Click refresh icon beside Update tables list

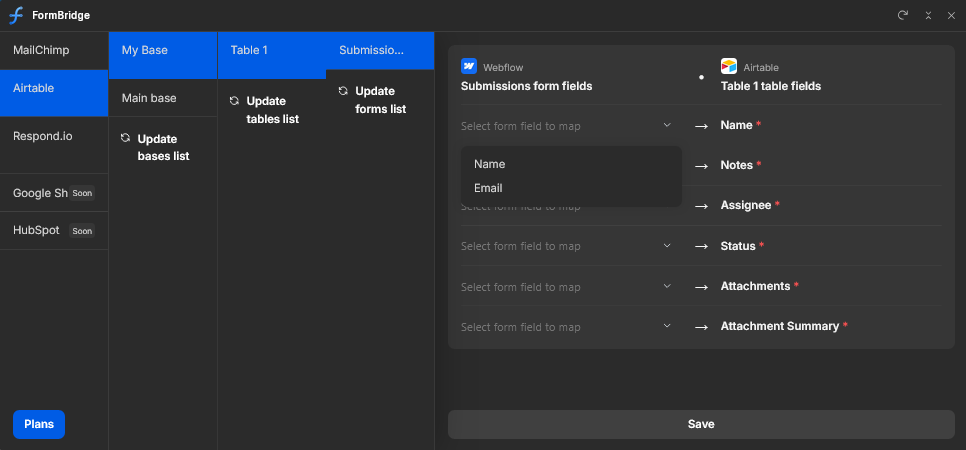(x=234, y=100)
